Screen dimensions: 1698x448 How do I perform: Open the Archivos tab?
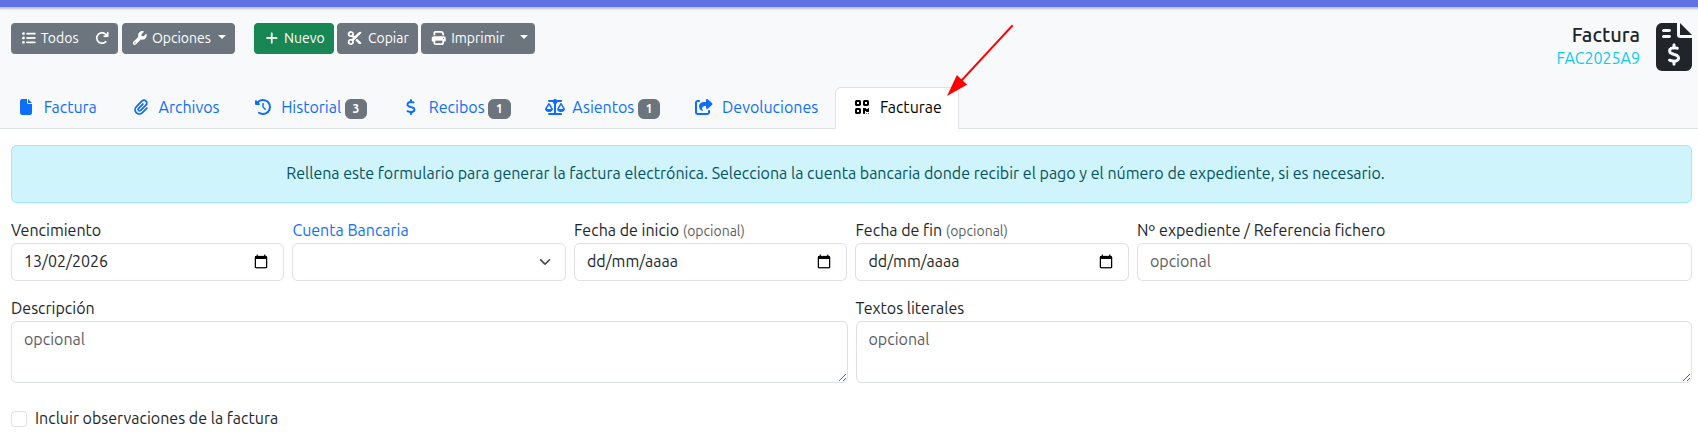click(177, 107)
